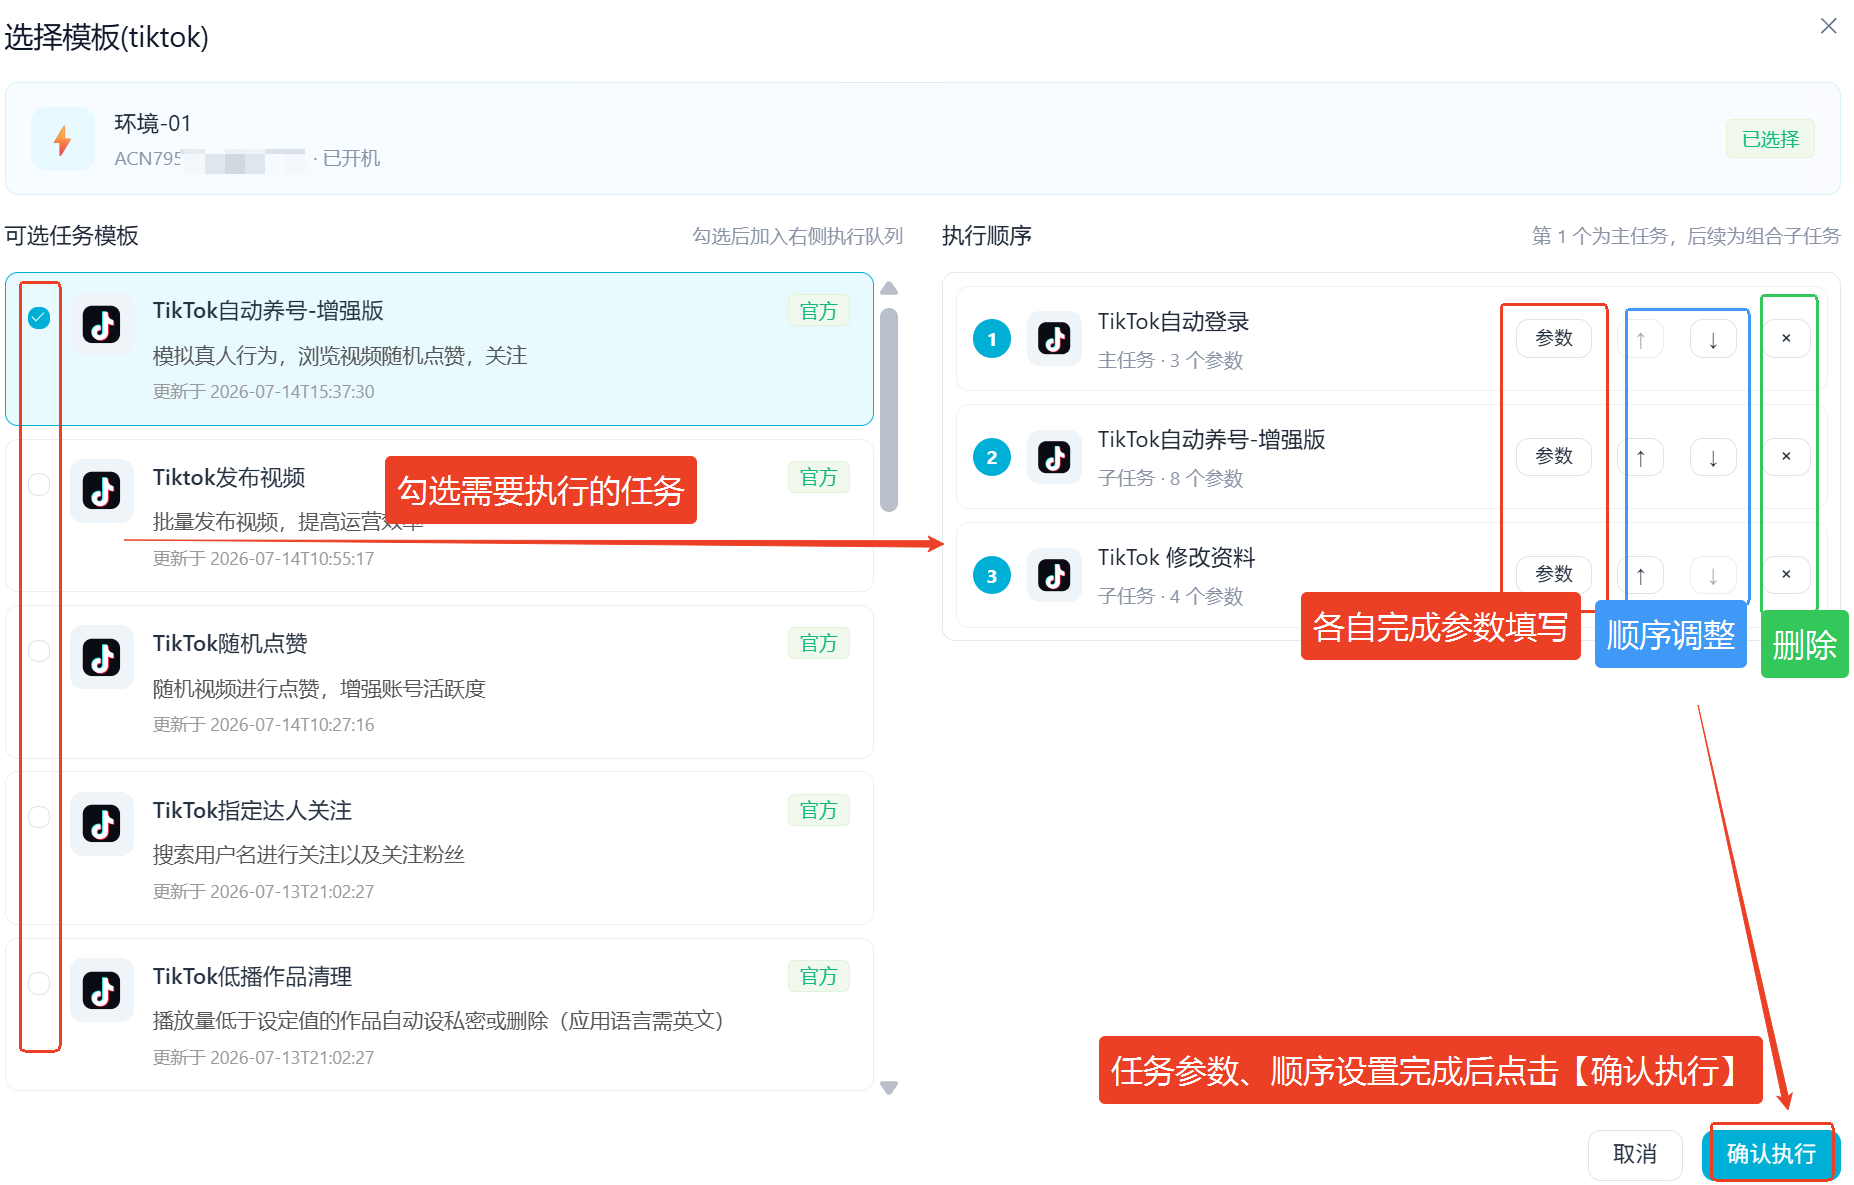Check the Tiktok发布视频 template checkbox
The image size is (1854, 1185).
coord(39,484)
